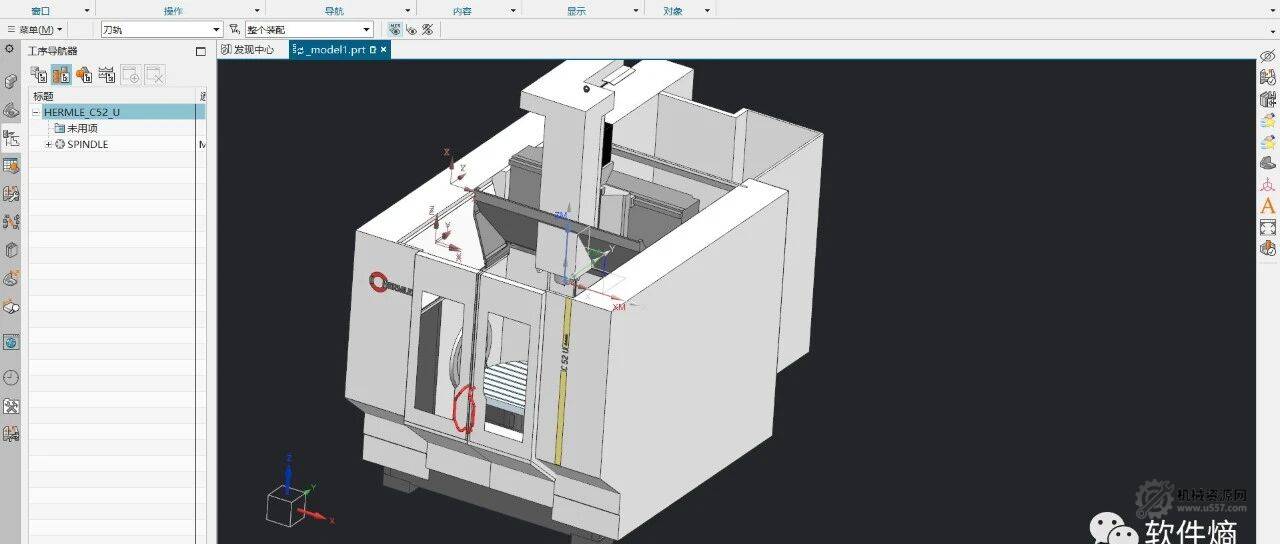Click the crossed tools icon in left sidebar
Screen dimensions: 1280x544
(x=11, y=406)
